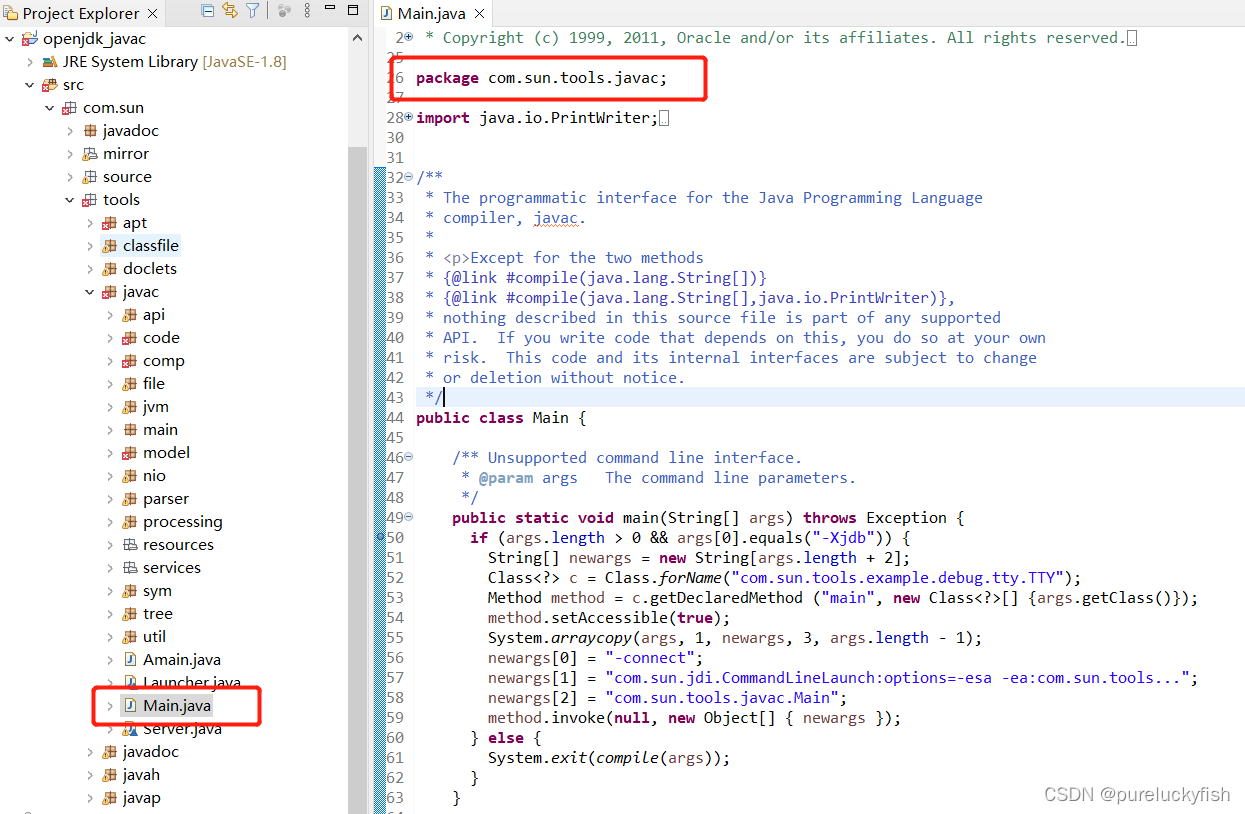Select the Project Explorer tab
The height and width of the screenshot is (814, 1245).
pyautogui.click(x=80, y=13)
